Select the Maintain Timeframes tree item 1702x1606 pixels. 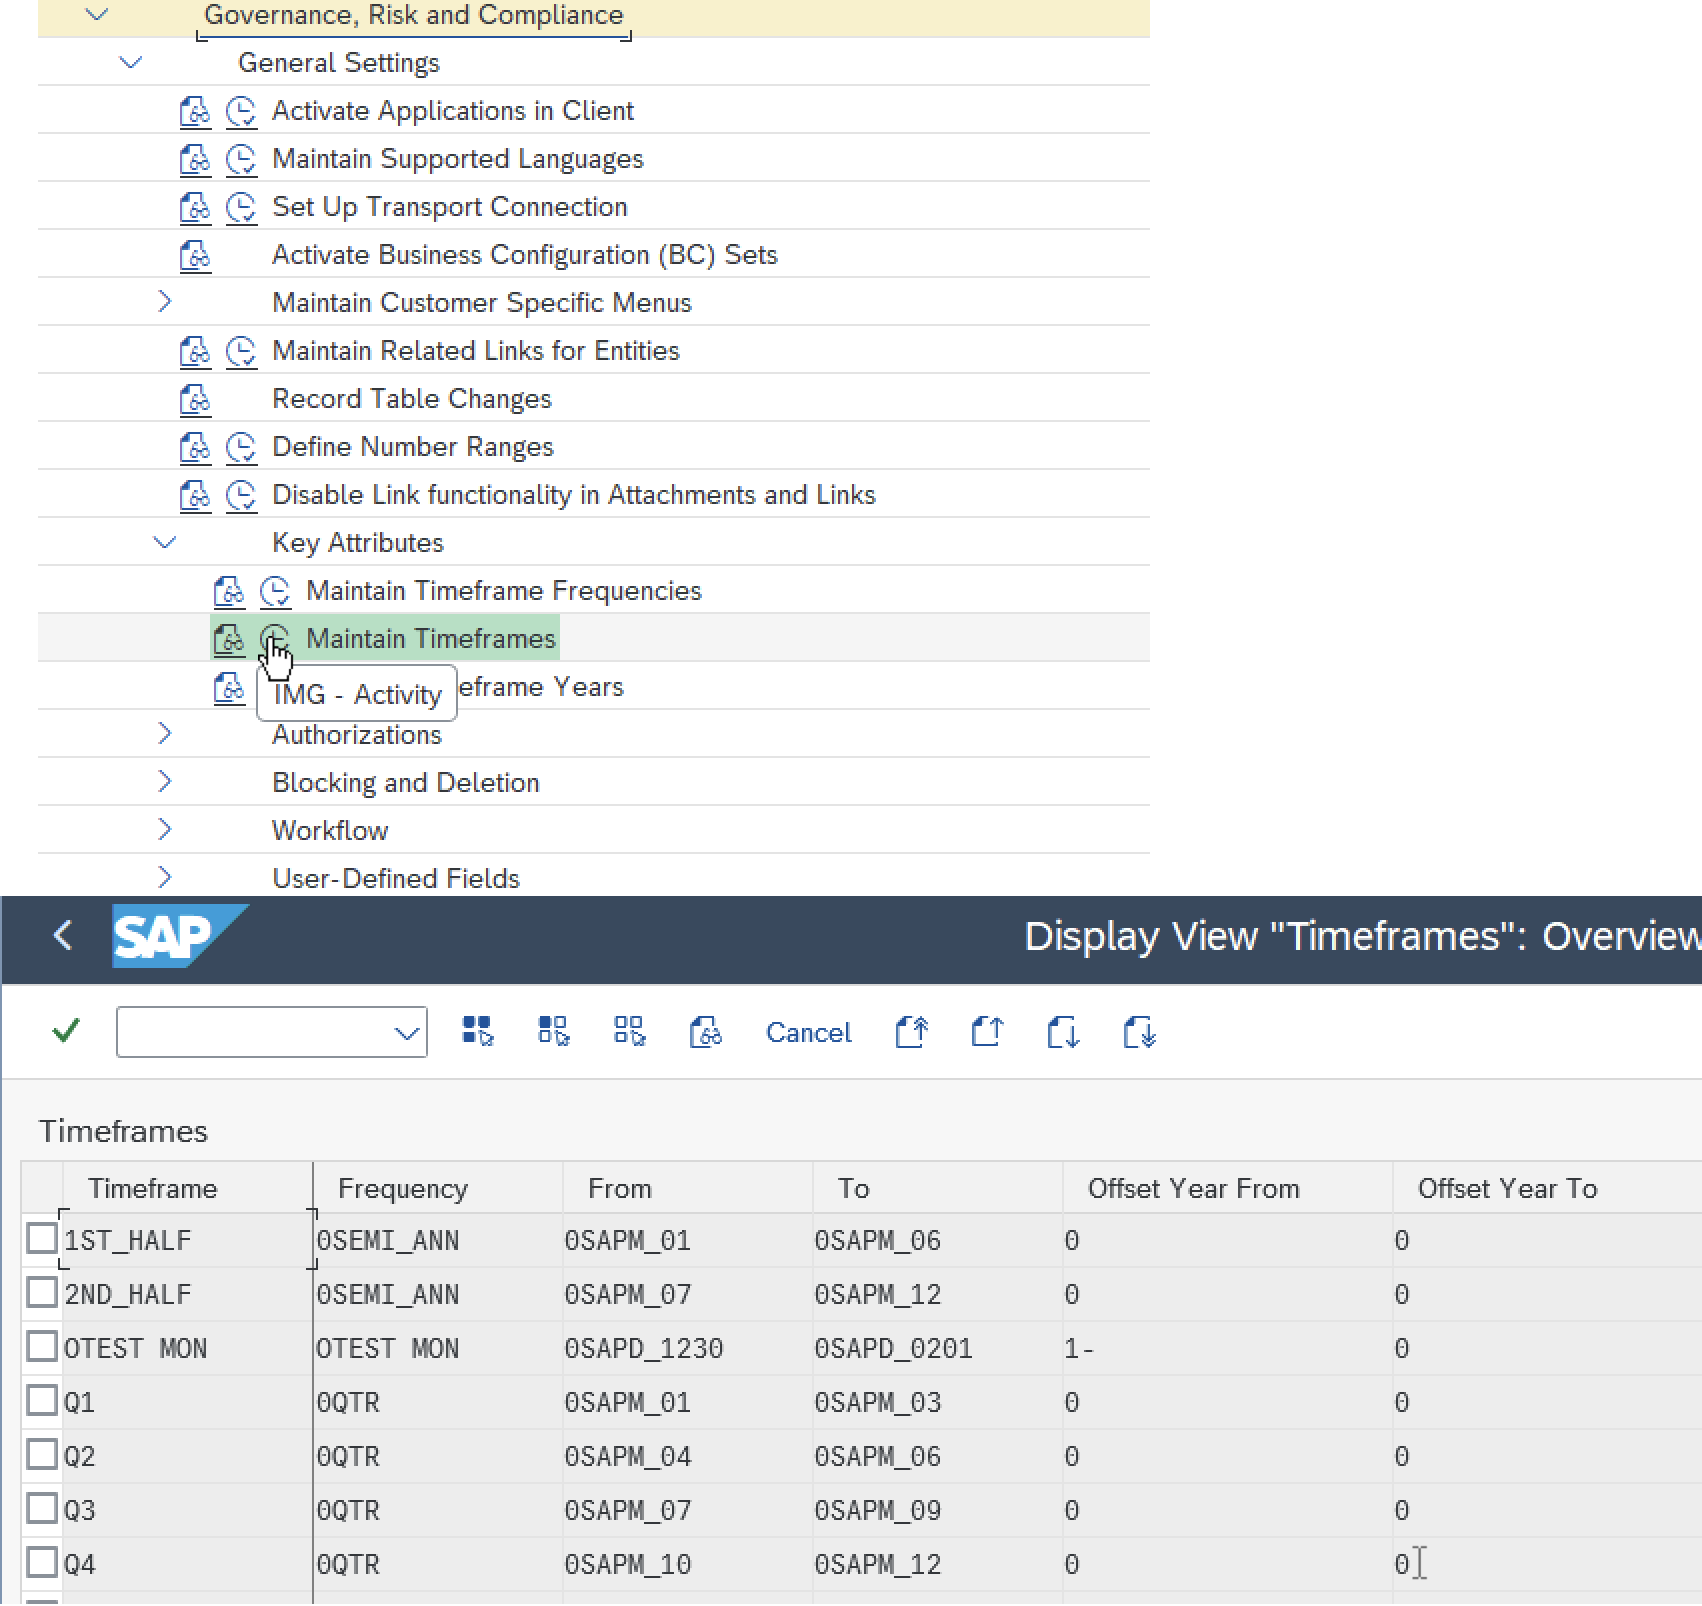point(431,639)
